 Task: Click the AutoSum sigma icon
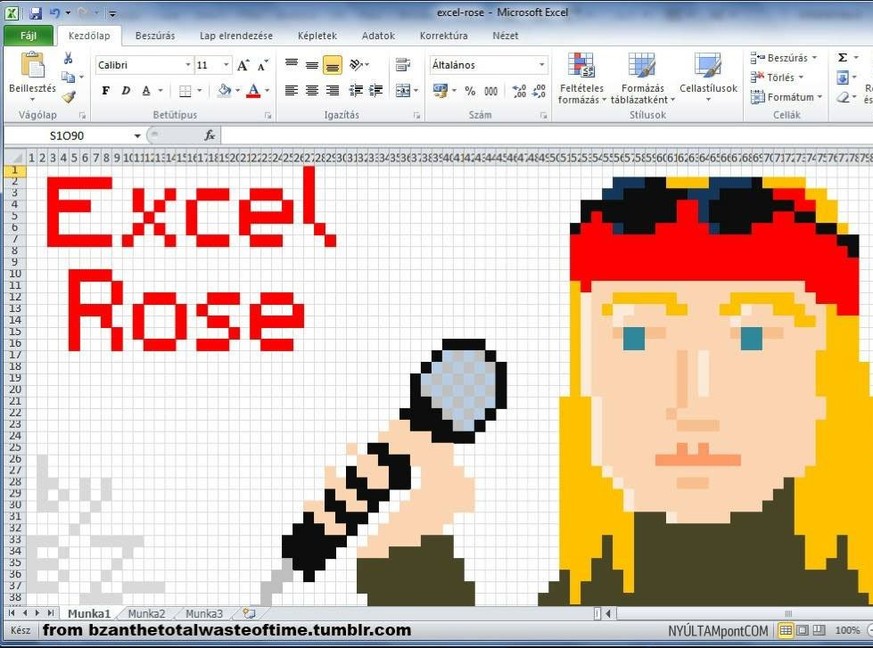(842, 58)
